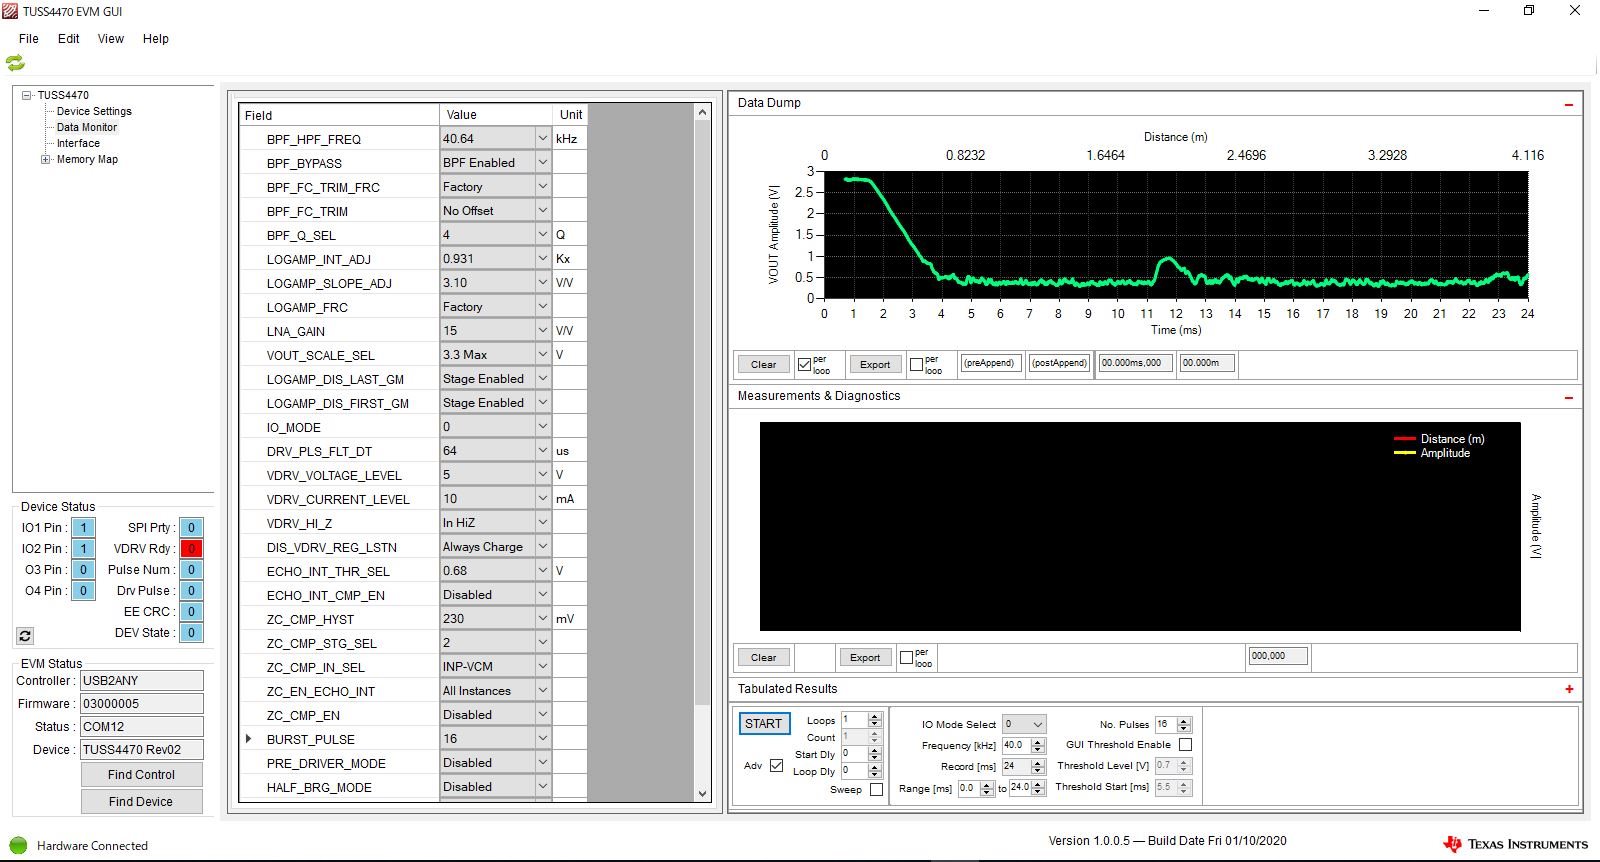Open the ZC_CMP_HYST dropdown
Image resolution: width=1600 pixels, height=862 pixels.
coord(543,619)
